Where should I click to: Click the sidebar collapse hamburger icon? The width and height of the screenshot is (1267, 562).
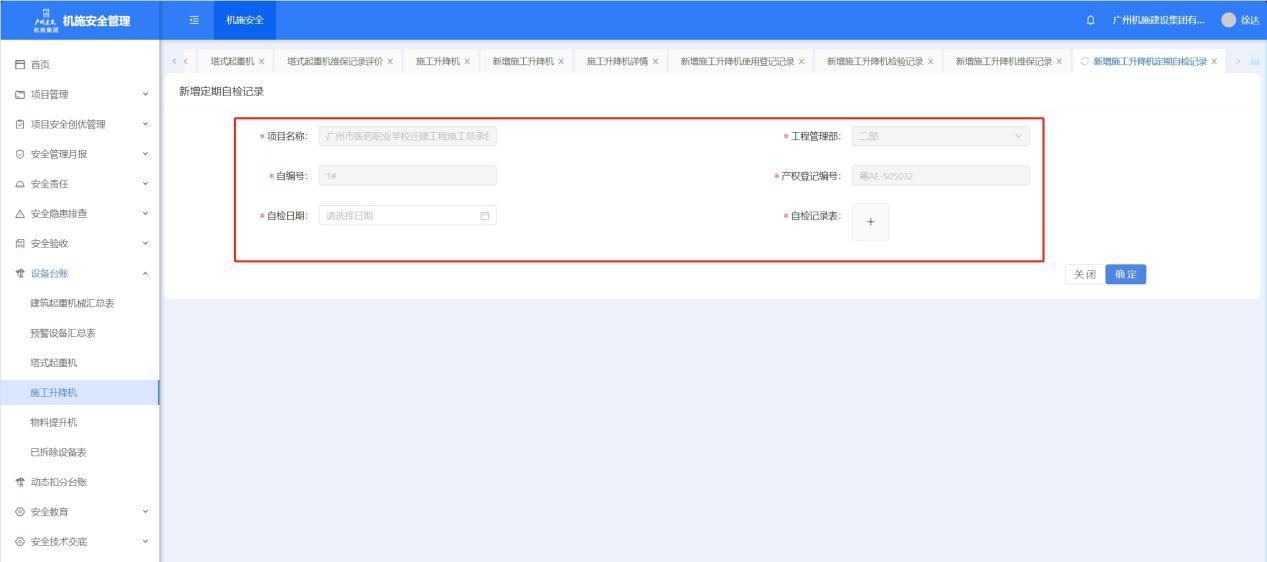[x=195, y=20]
